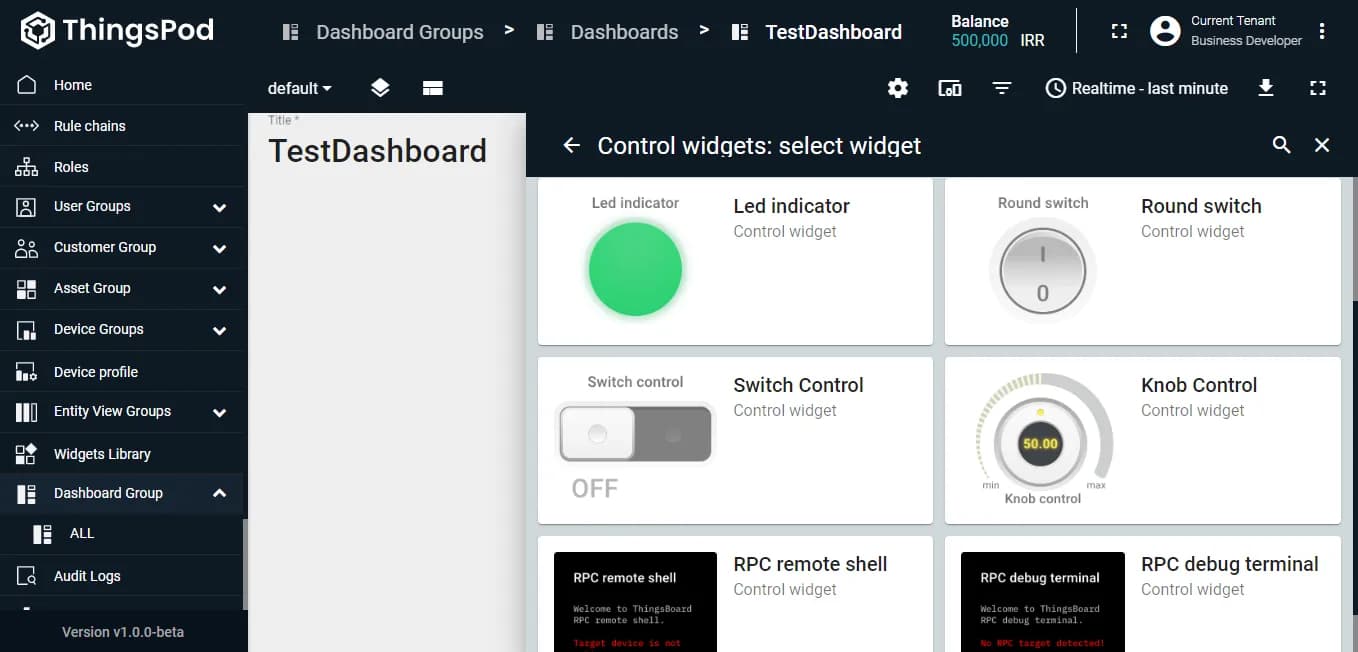Image resolution: width=1358 pixels, height=652 pixels.
Task: Open manage layouts icon
Action: coord(432,88)
